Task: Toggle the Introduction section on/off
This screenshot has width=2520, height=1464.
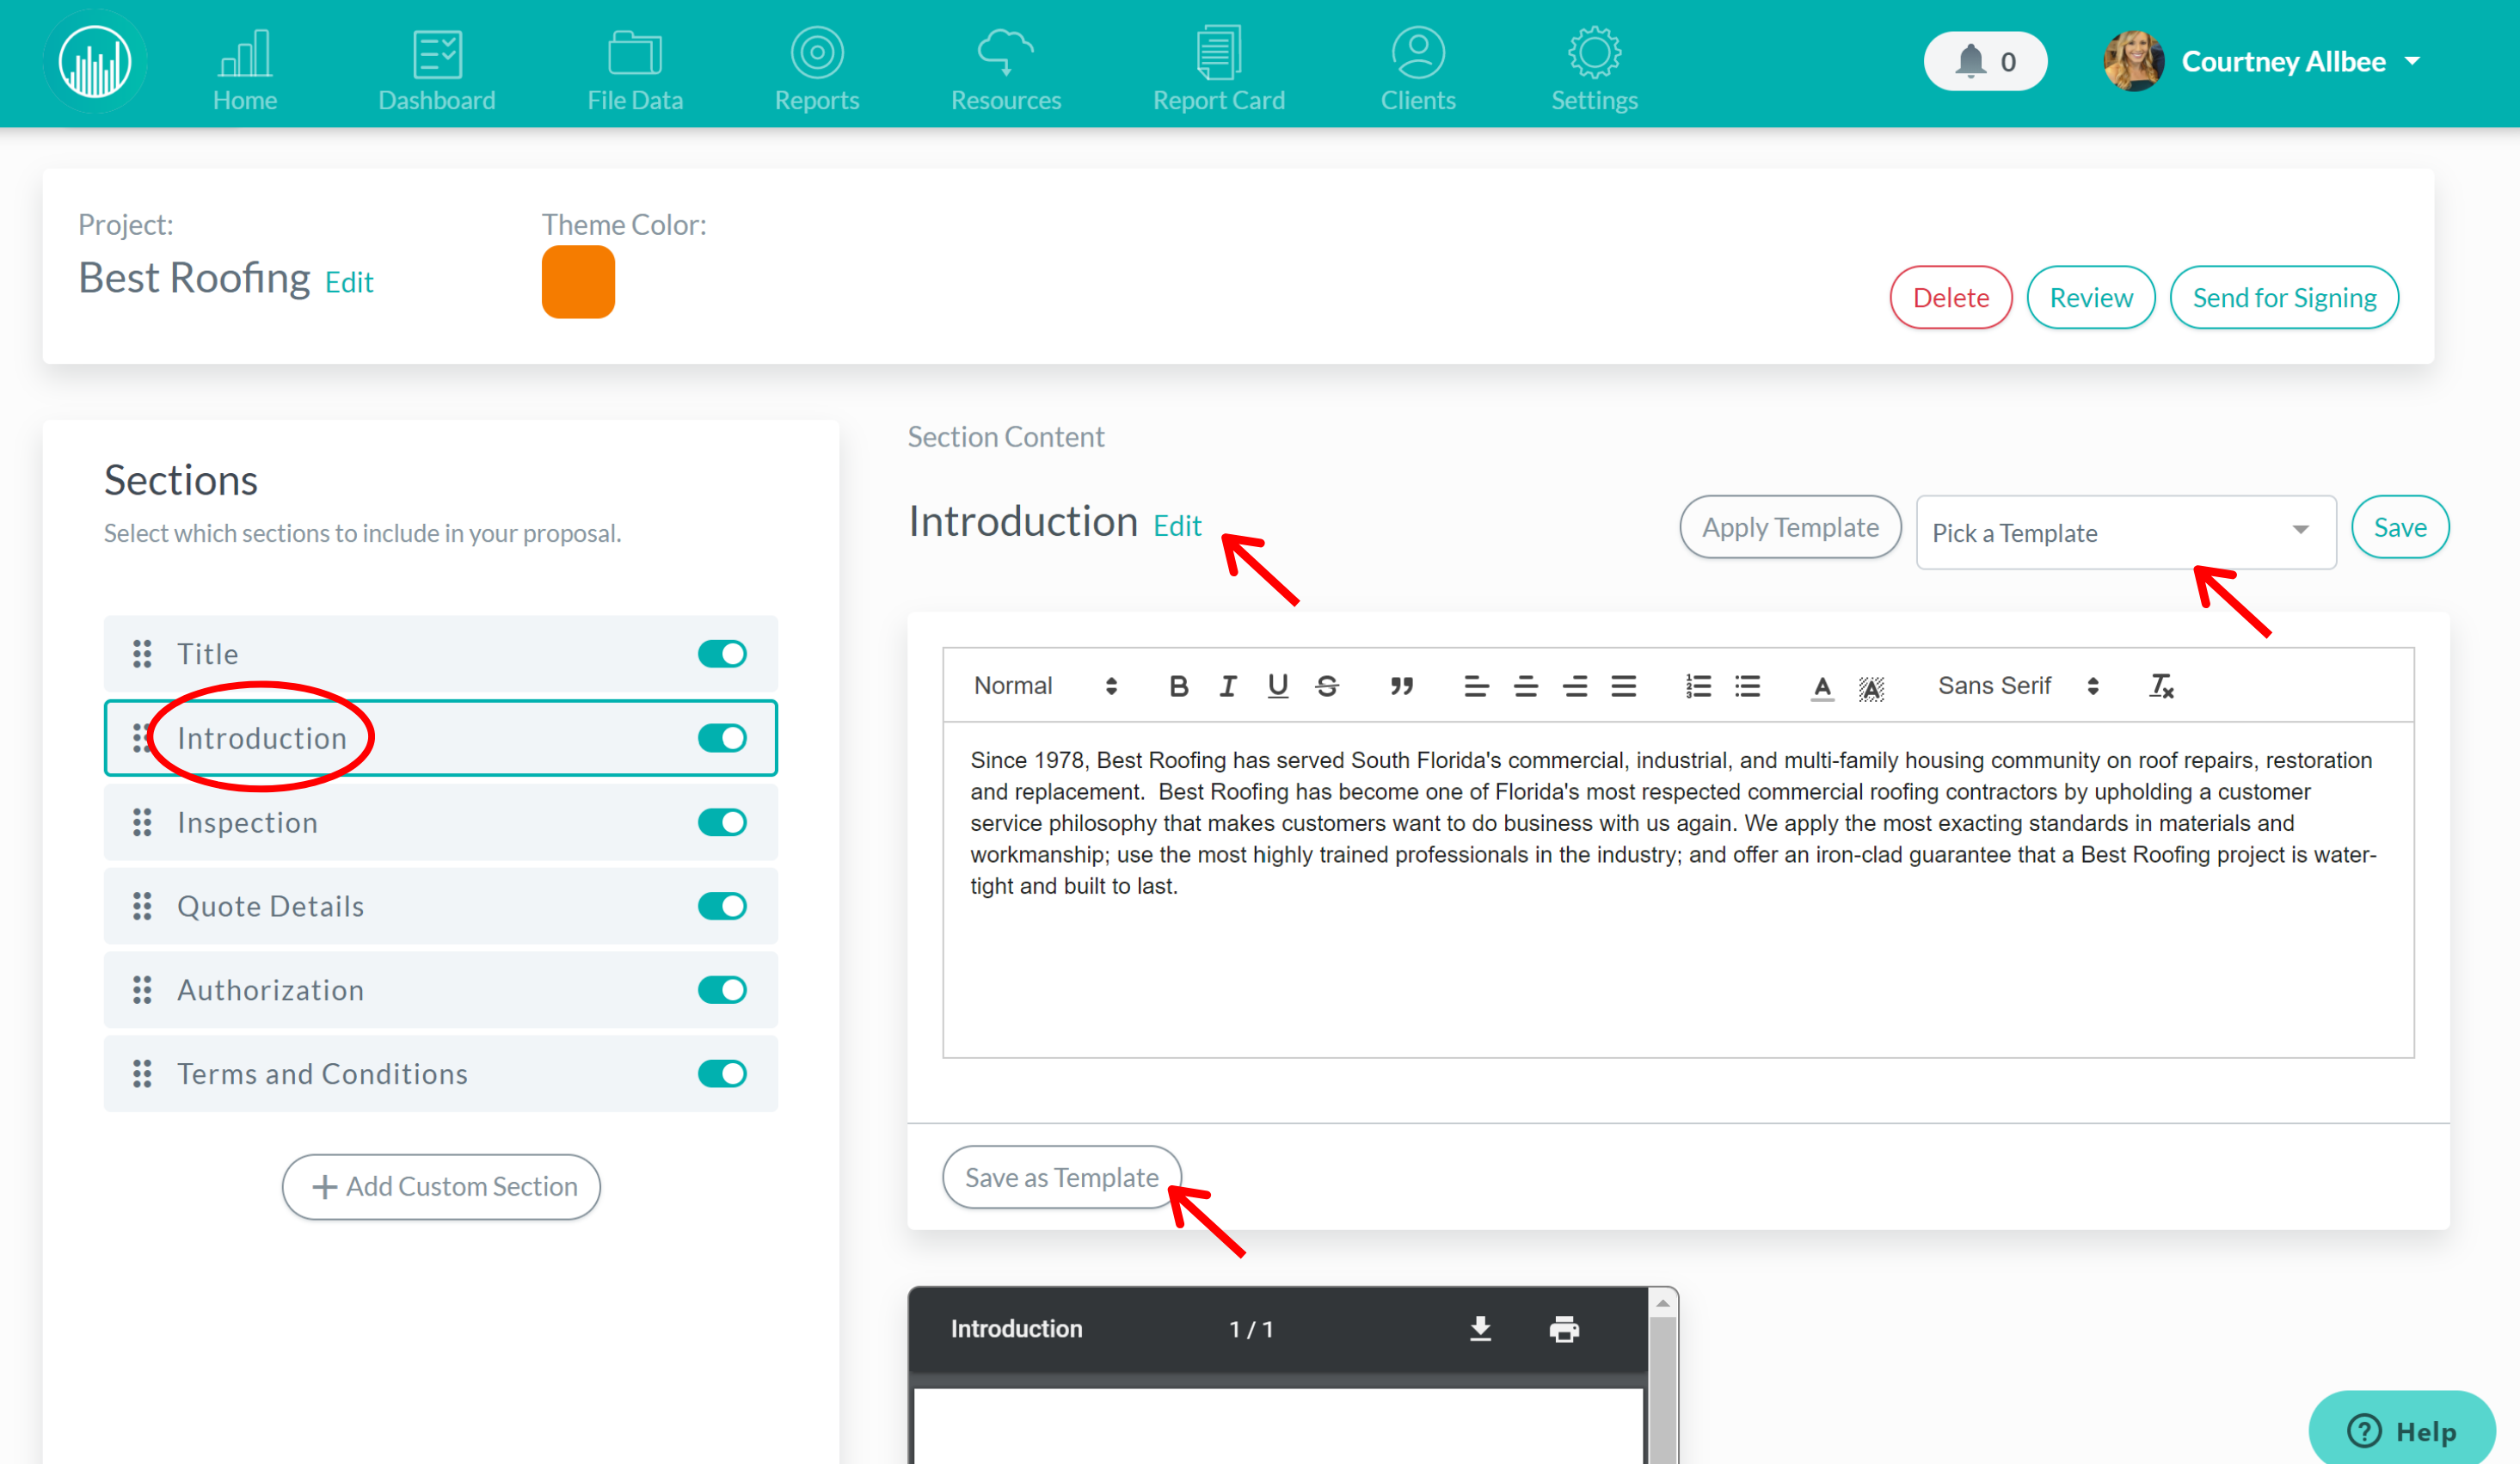Action: click(x=723, y=737)
